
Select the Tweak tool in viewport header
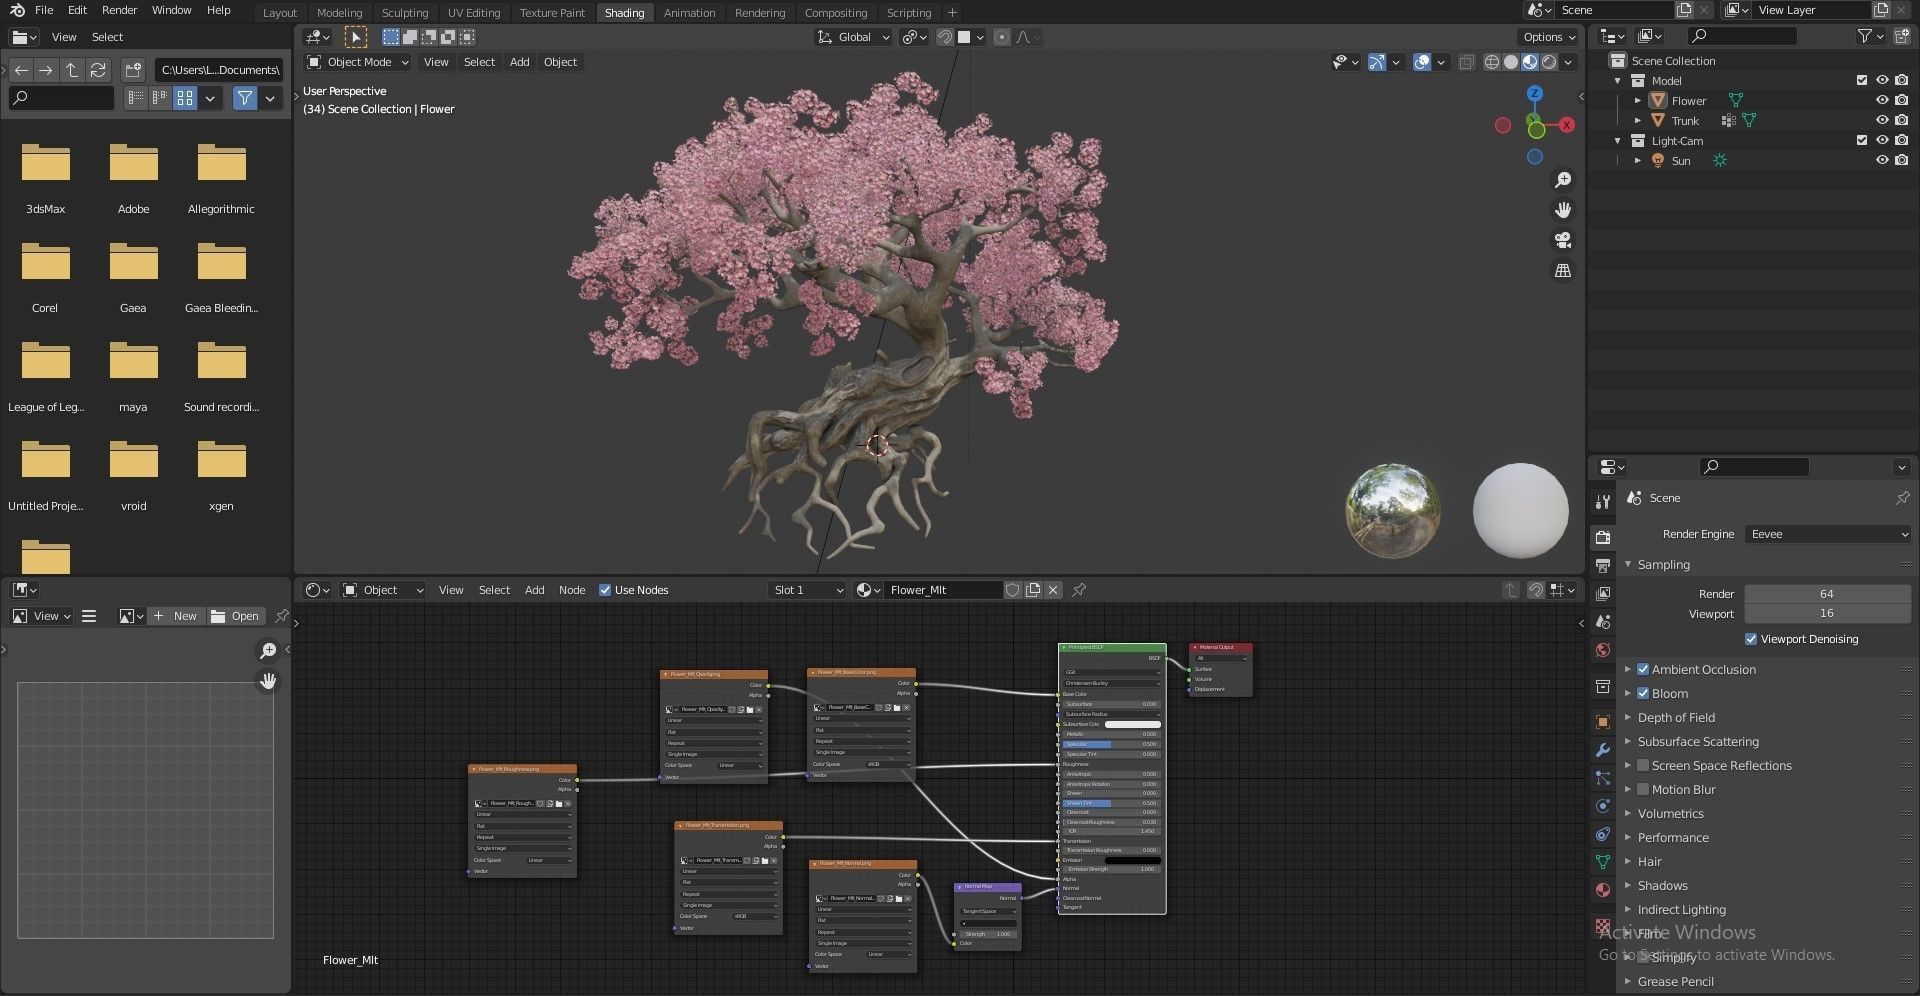point(356,37)
